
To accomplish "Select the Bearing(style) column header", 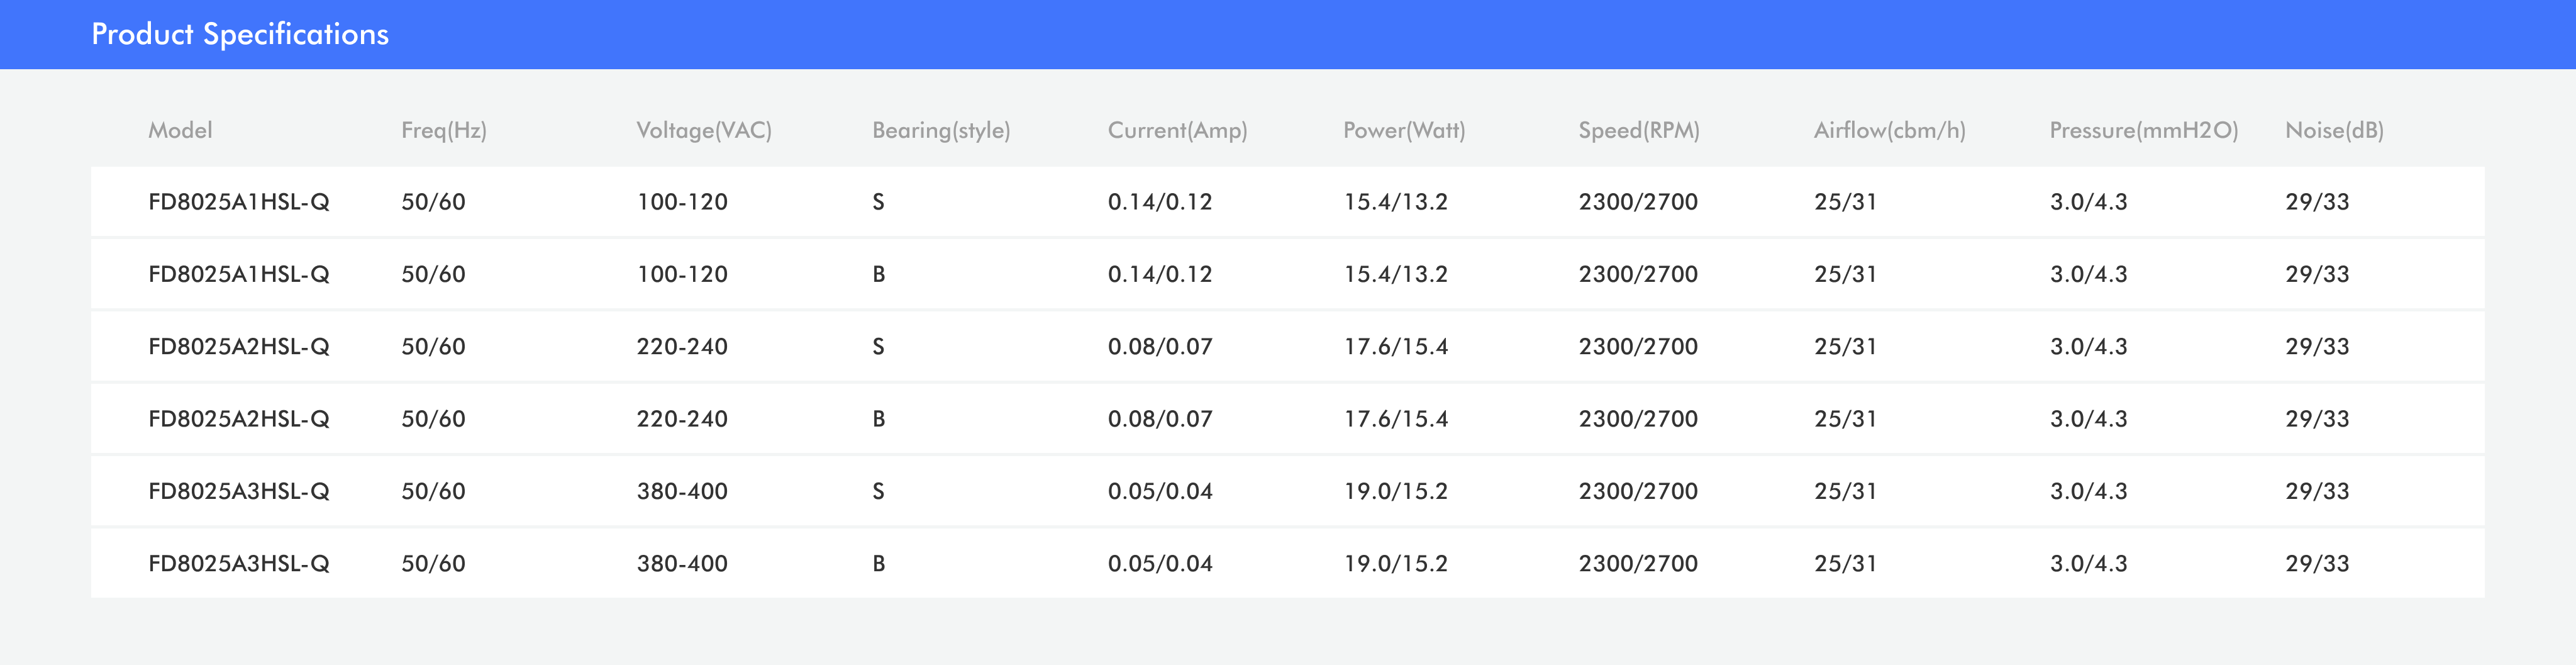I will [940, 130].
